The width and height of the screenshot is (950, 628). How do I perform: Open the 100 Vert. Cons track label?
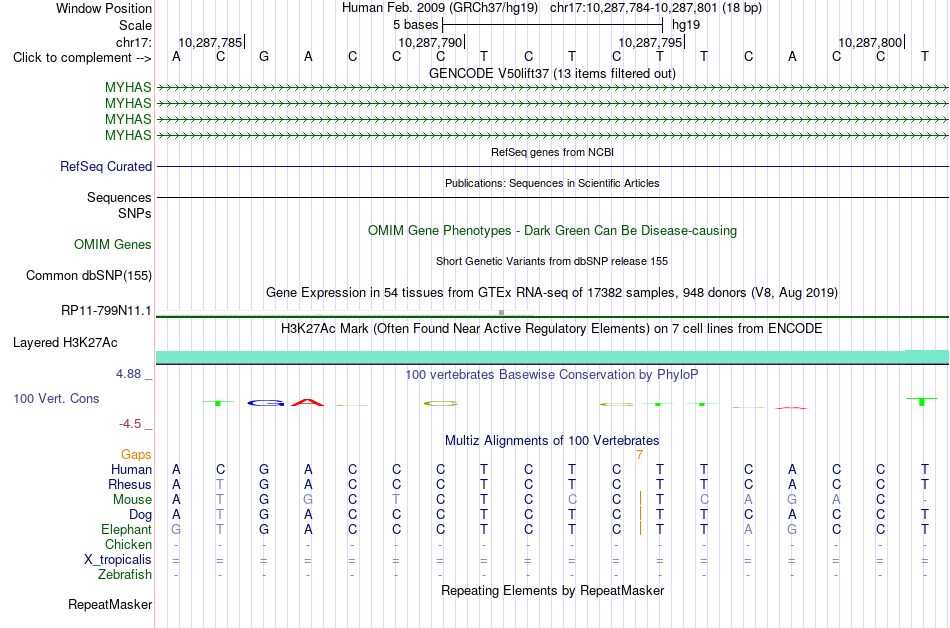56,398
